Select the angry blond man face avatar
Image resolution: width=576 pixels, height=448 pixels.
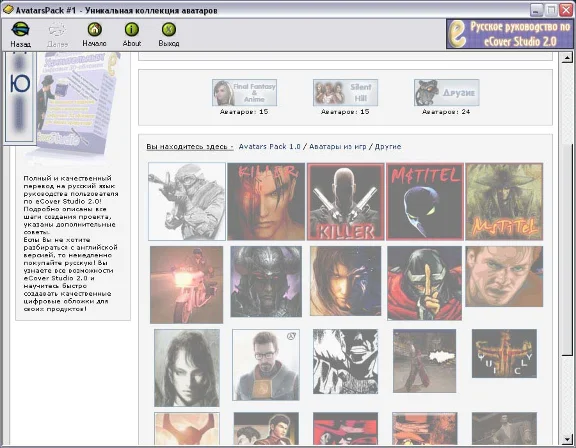504,276
